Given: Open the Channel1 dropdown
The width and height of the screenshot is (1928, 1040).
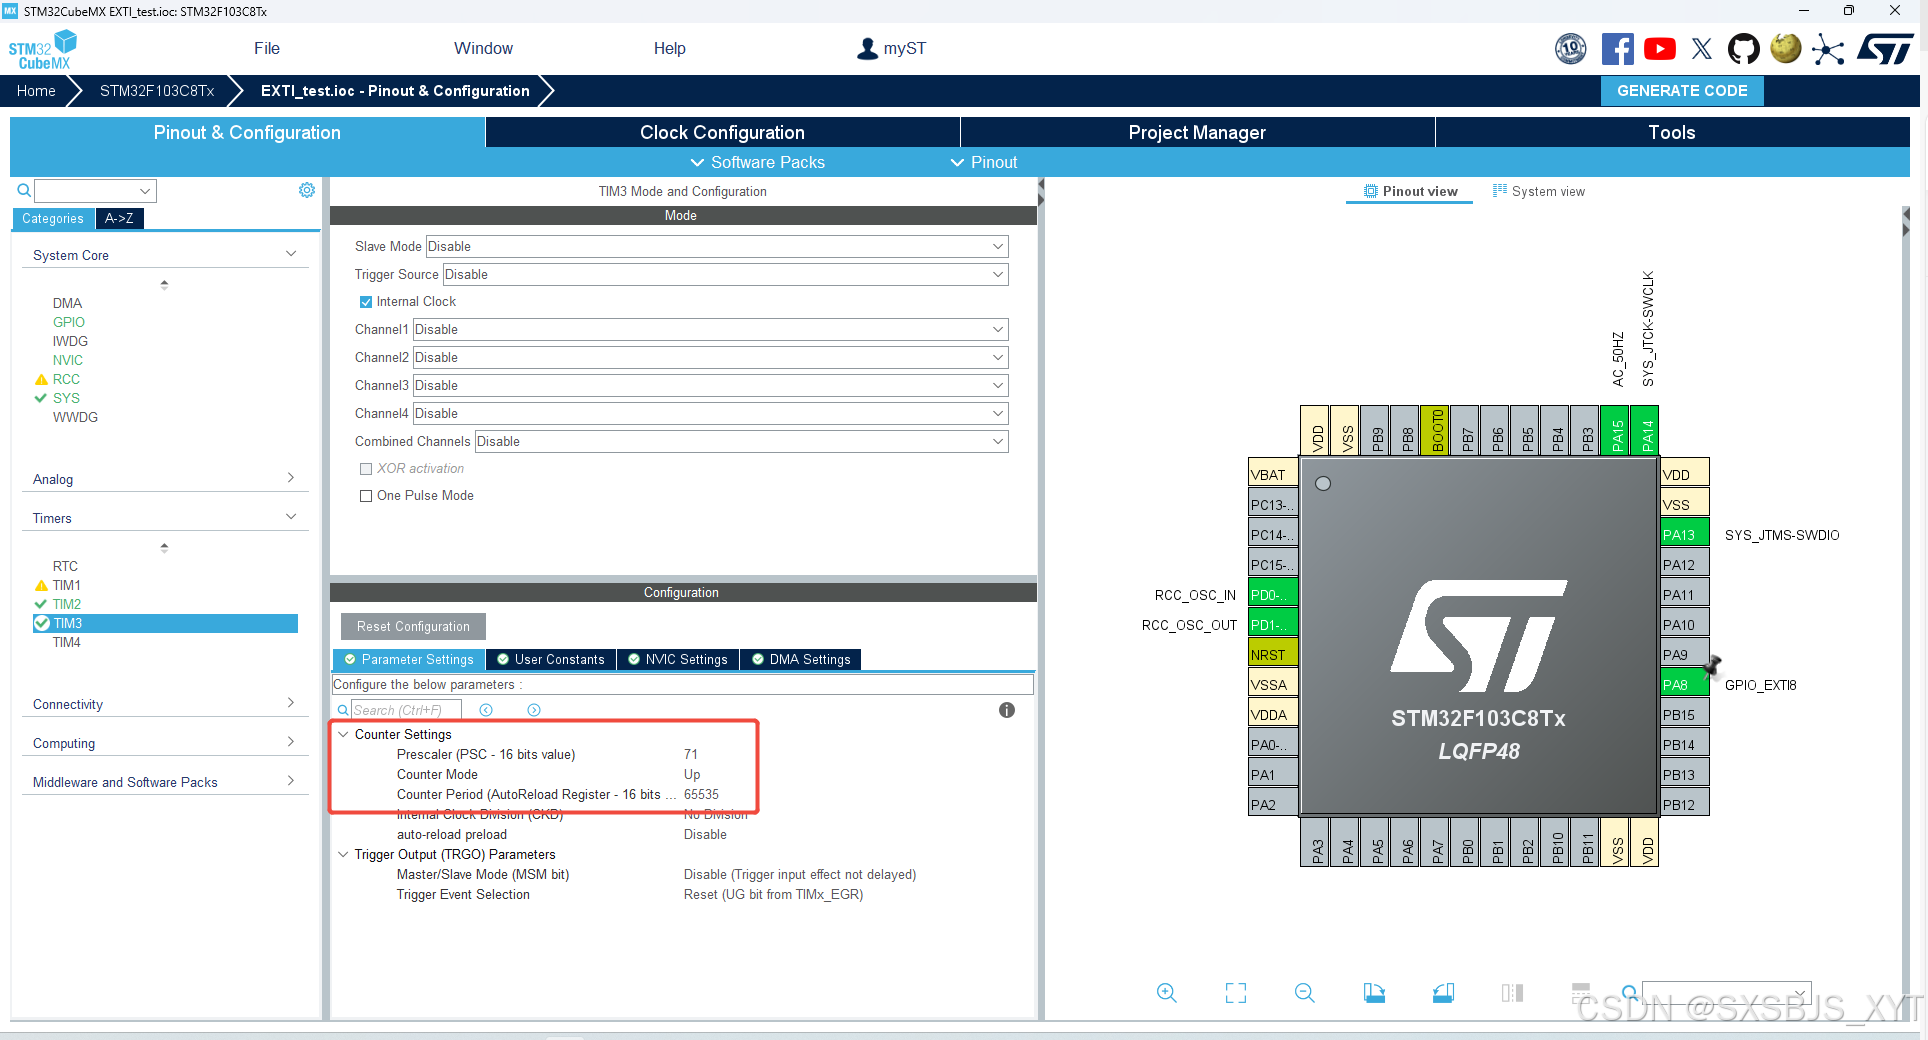Looking at the screenshot, I should 710,330.
